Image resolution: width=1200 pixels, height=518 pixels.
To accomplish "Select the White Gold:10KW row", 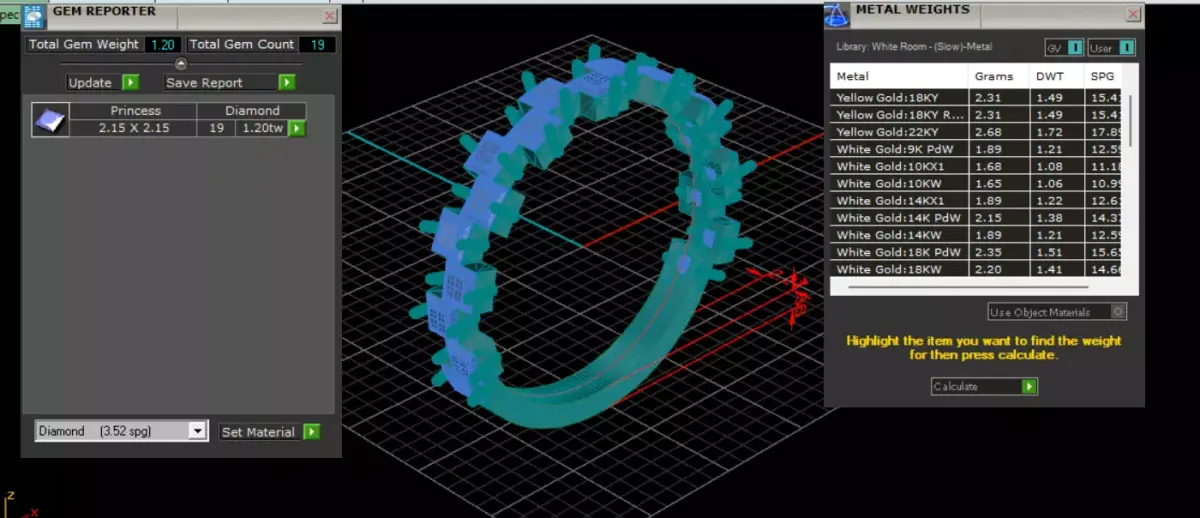I will tap(976, 183).
